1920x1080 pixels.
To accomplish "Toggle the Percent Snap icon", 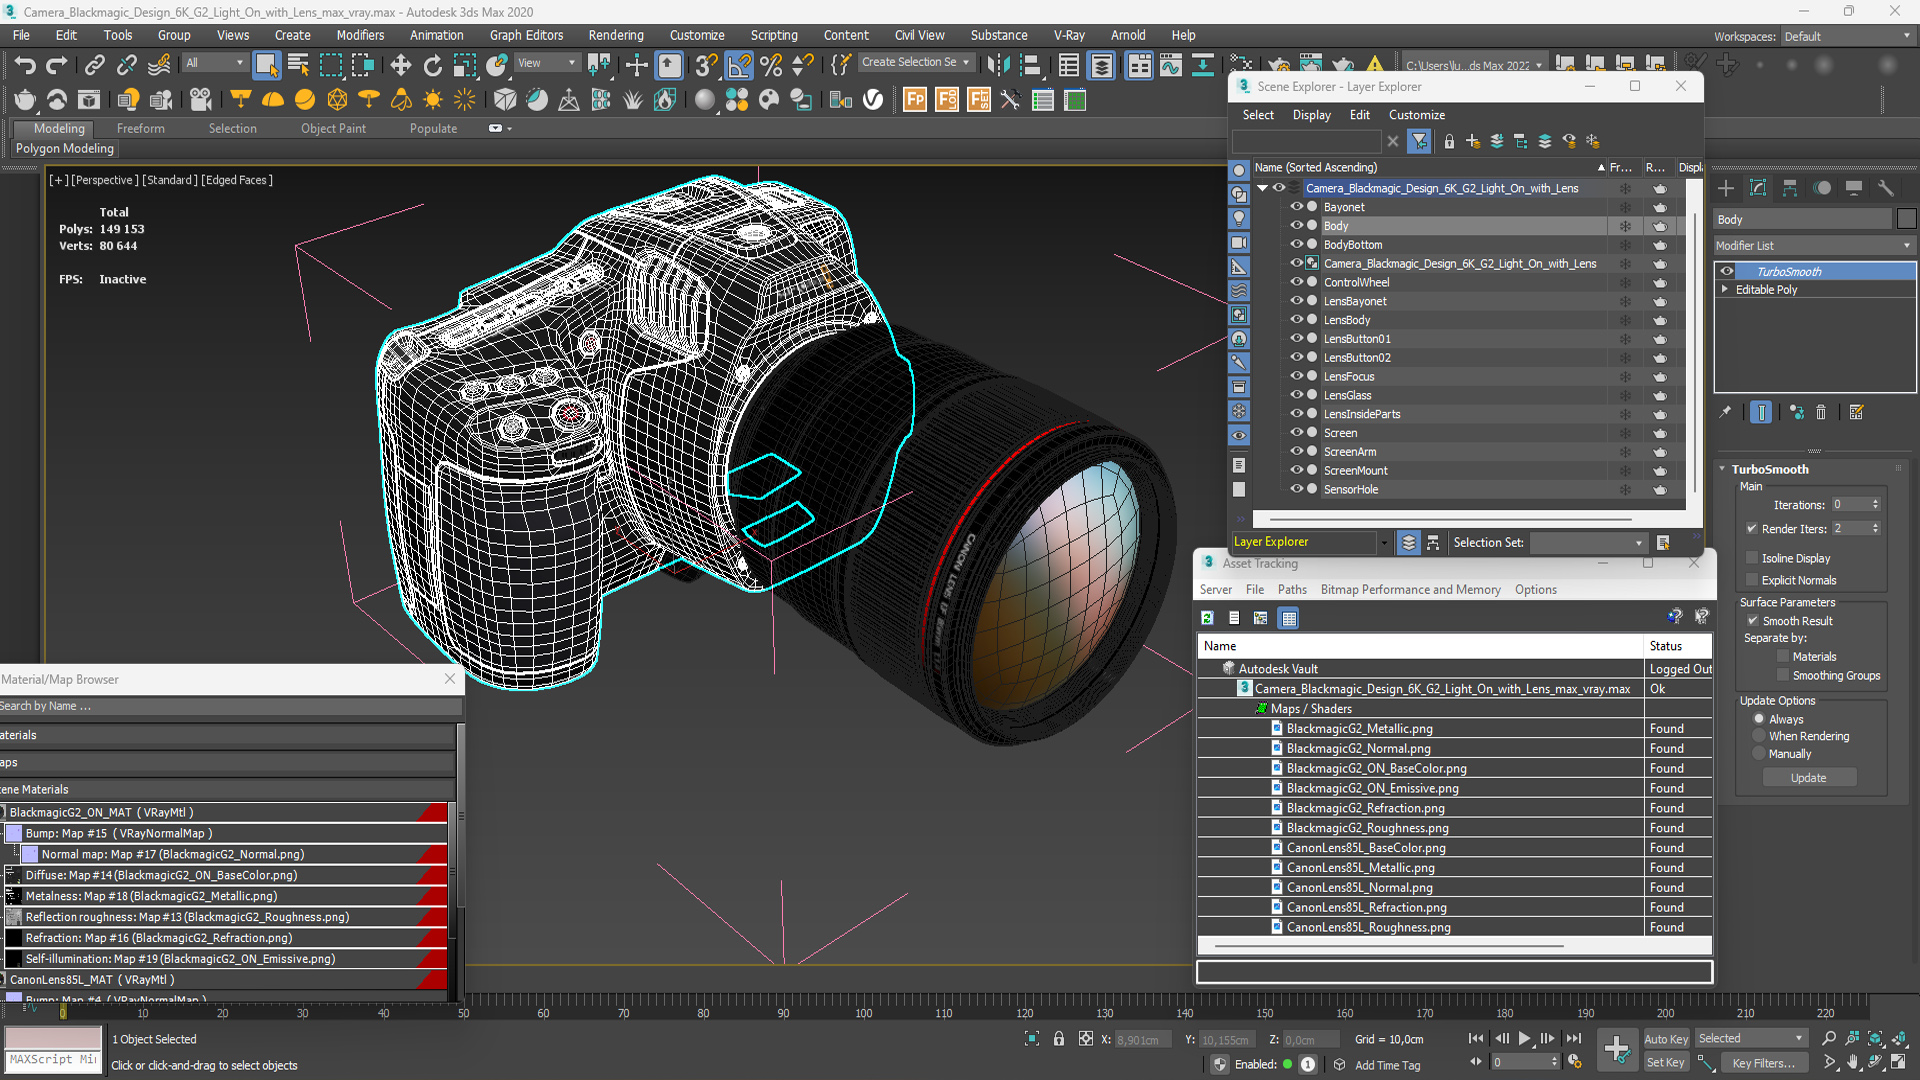I will (x=771, y=65).
